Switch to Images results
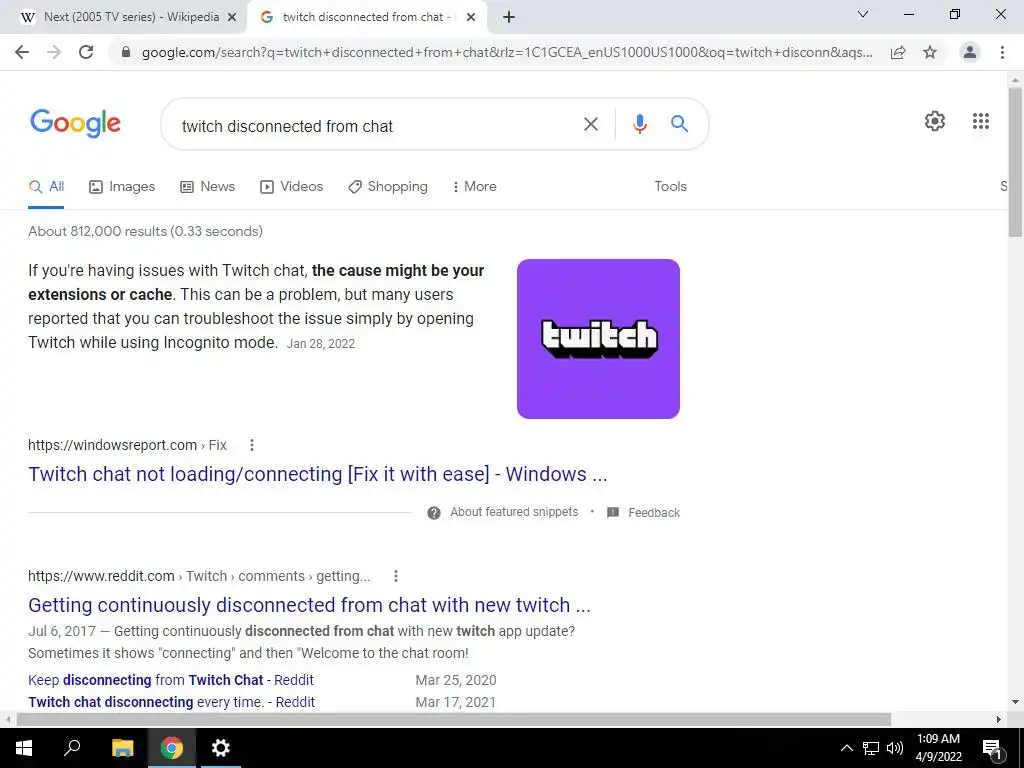The height and width of the screenshot is (768, 1024). [x=122, y=187]
